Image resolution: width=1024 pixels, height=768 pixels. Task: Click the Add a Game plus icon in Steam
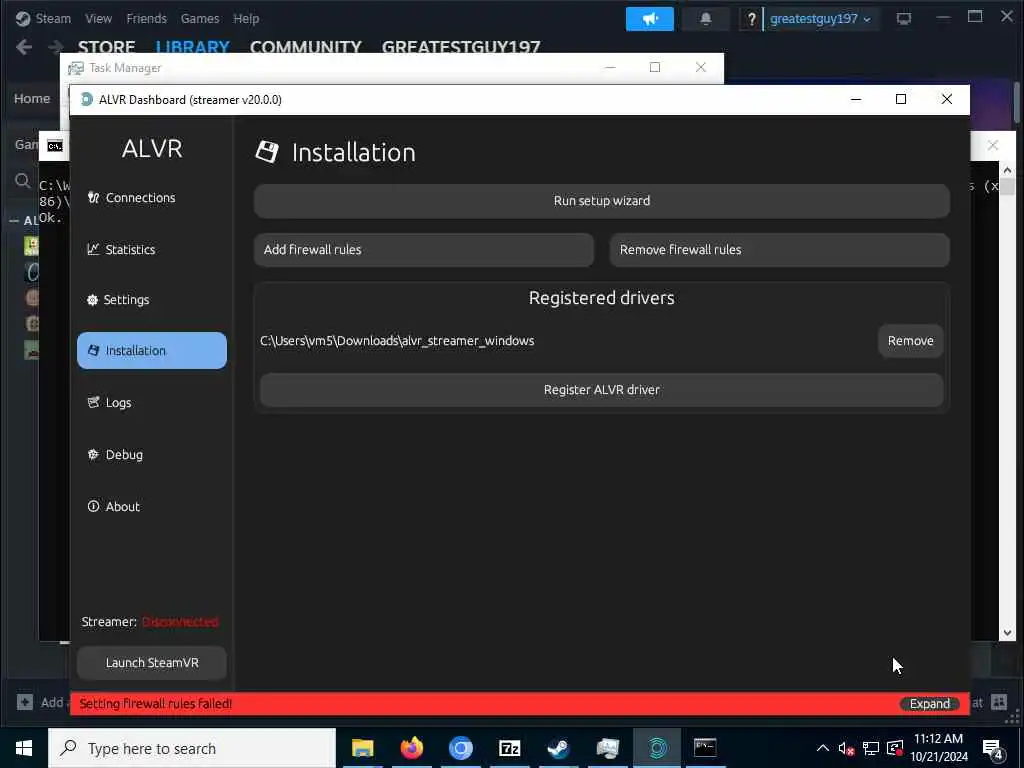click(x=25, y=702)
